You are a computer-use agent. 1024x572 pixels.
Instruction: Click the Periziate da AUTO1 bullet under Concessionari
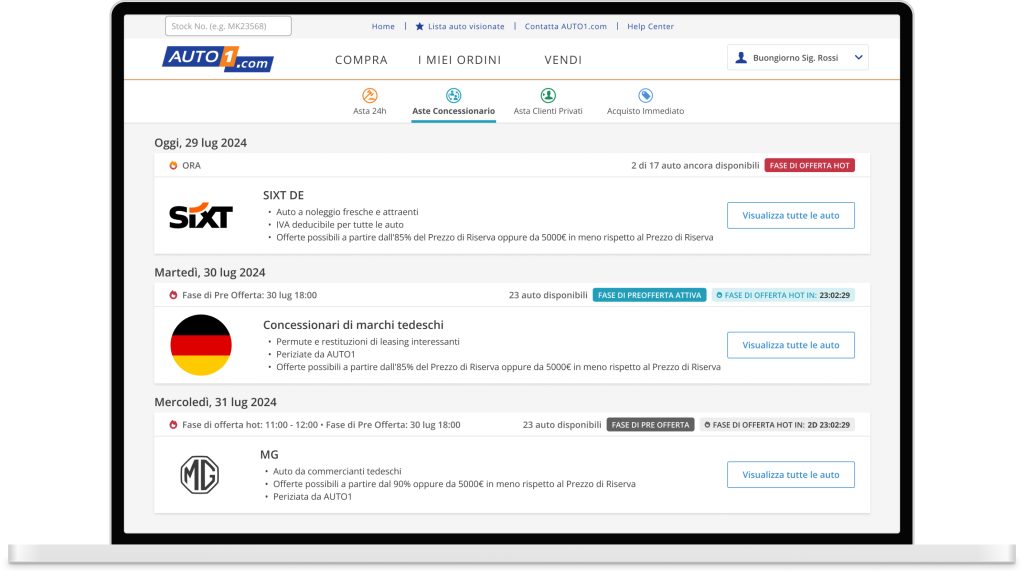point(315,354)
